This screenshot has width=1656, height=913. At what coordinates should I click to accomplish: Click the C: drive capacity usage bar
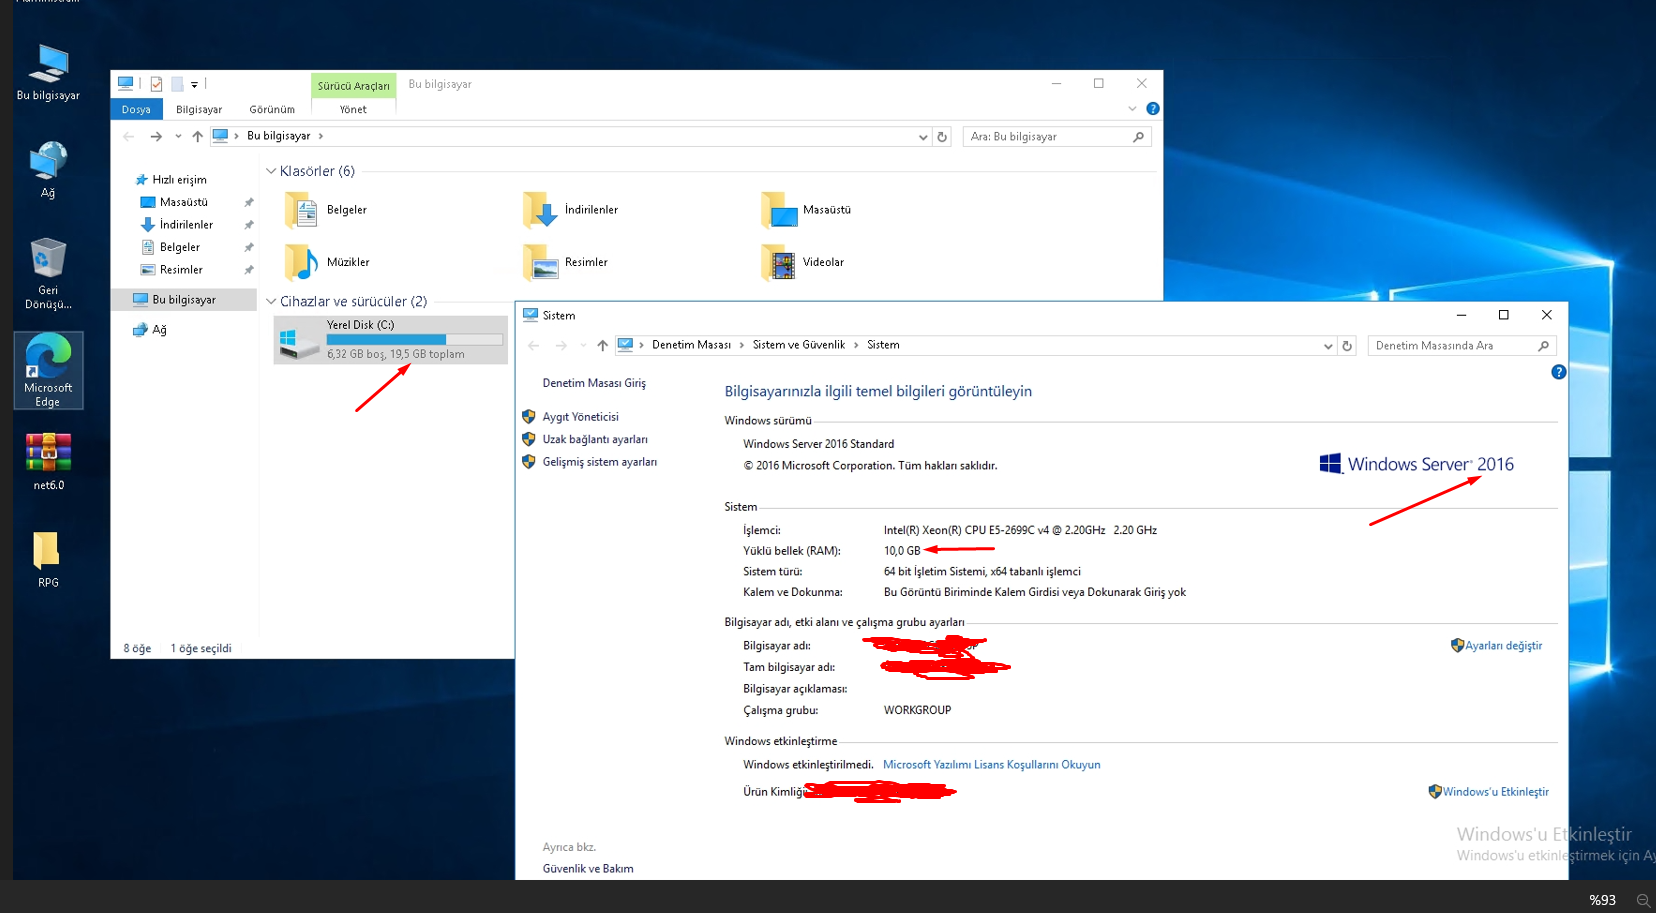(414, 340)
